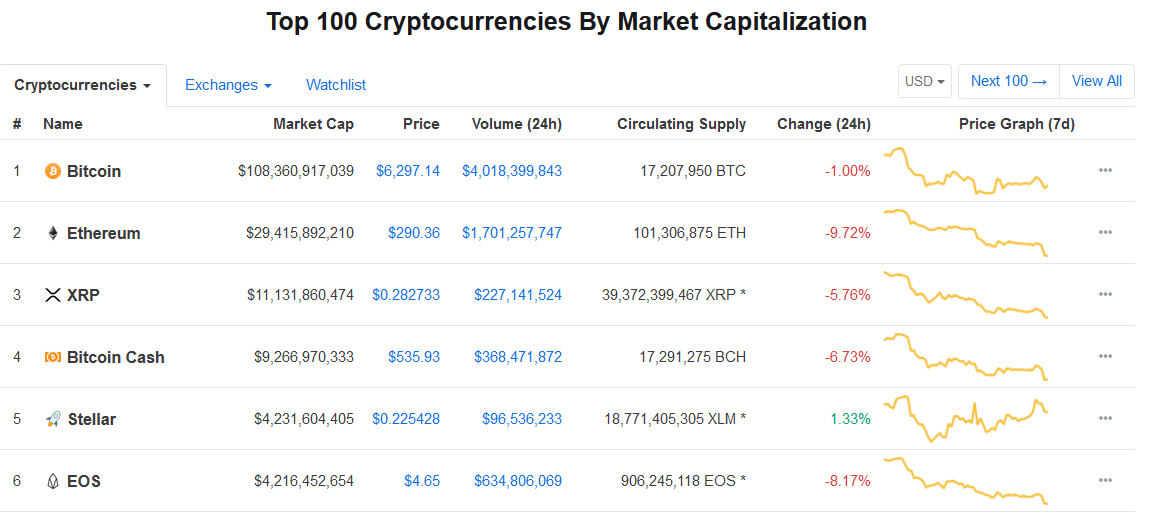Click the Bitcoin Cash logo icon
Image resolution: width=1157 pixels, height=513 pixels.
pyautogui.click(x=53, y=357)
